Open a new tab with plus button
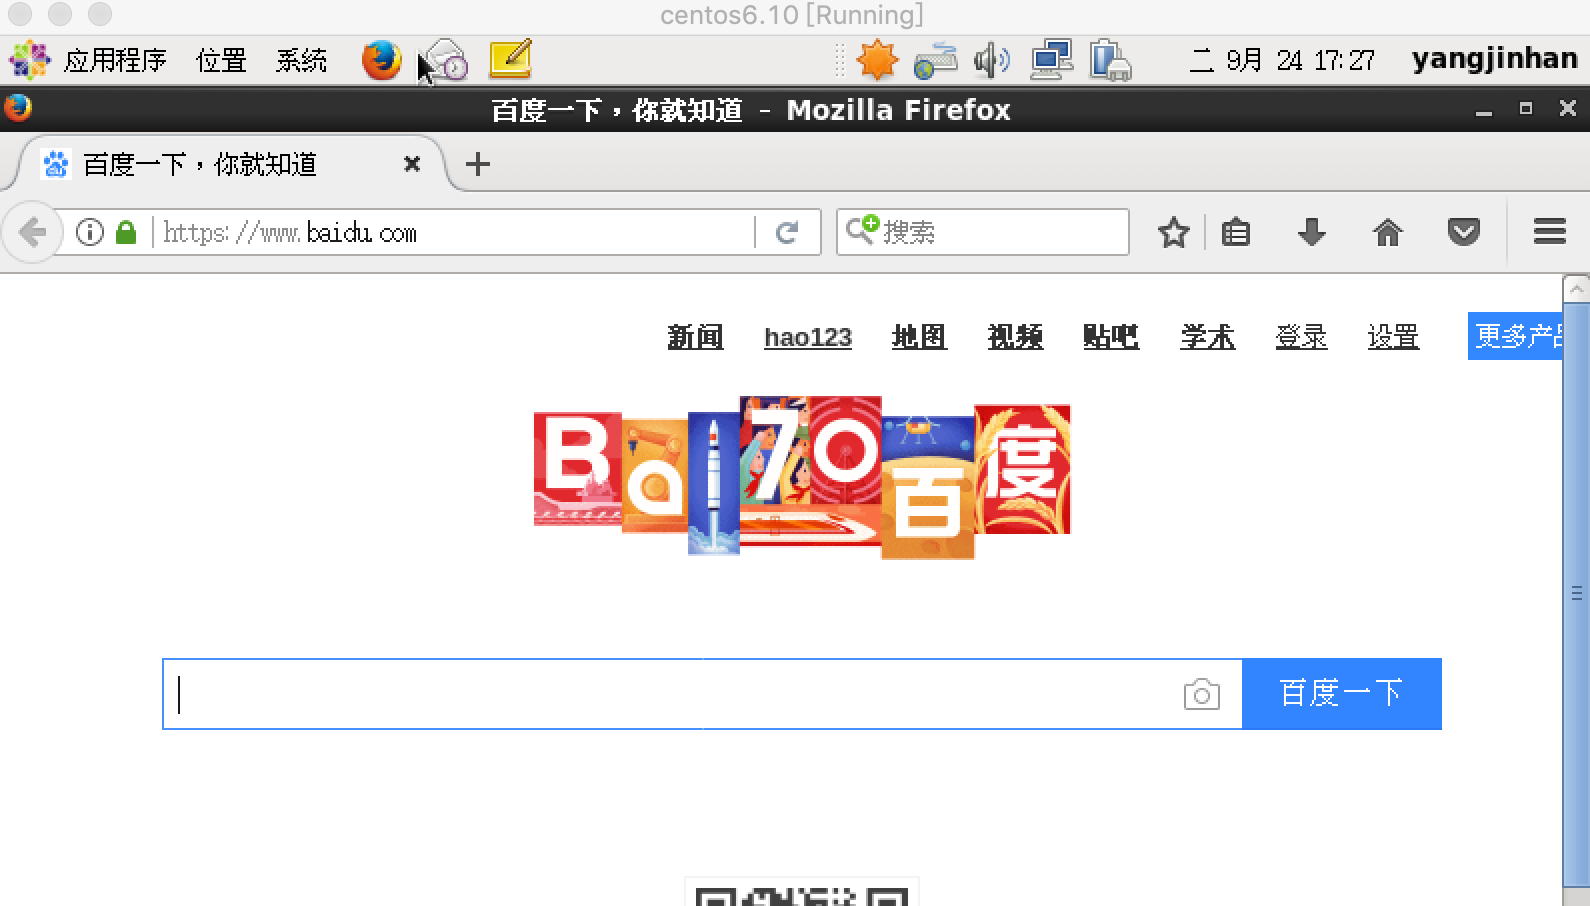The image size is (1590, 906). point(478,164)
